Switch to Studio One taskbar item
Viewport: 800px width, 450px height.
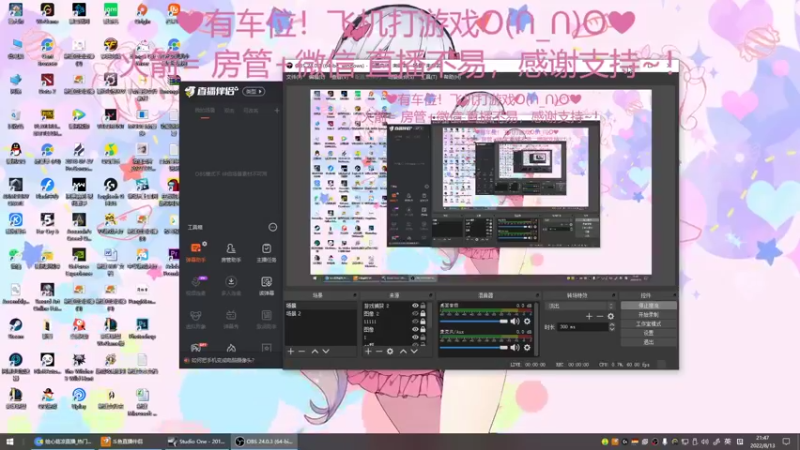point(197,441)
